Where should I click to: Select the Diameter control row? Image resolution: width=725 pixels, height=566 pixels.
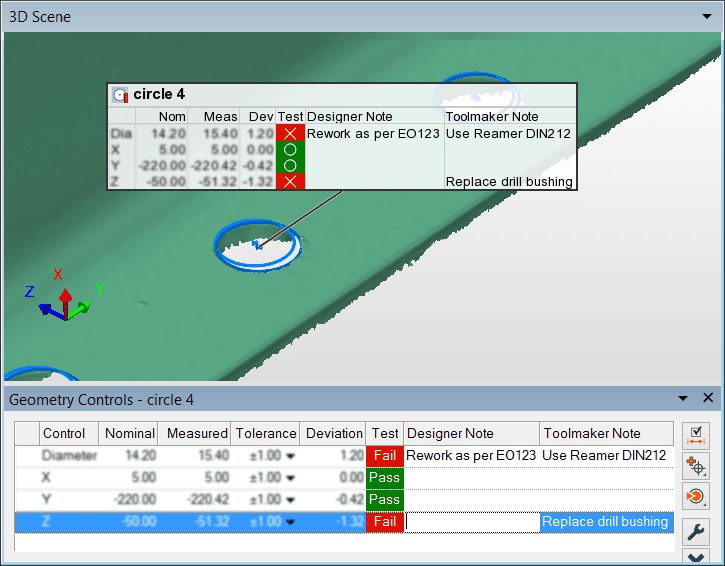click(x=69, y=456)
